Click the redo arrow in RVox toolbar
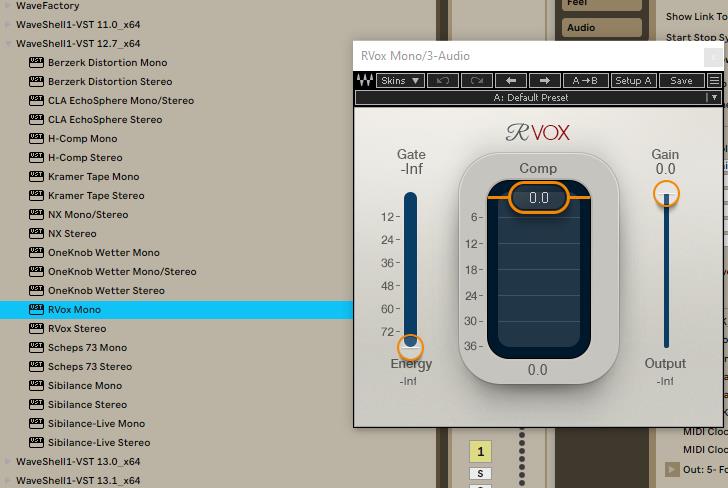The width and height of the screenshot is (728, 488). [x=477, y=80]
